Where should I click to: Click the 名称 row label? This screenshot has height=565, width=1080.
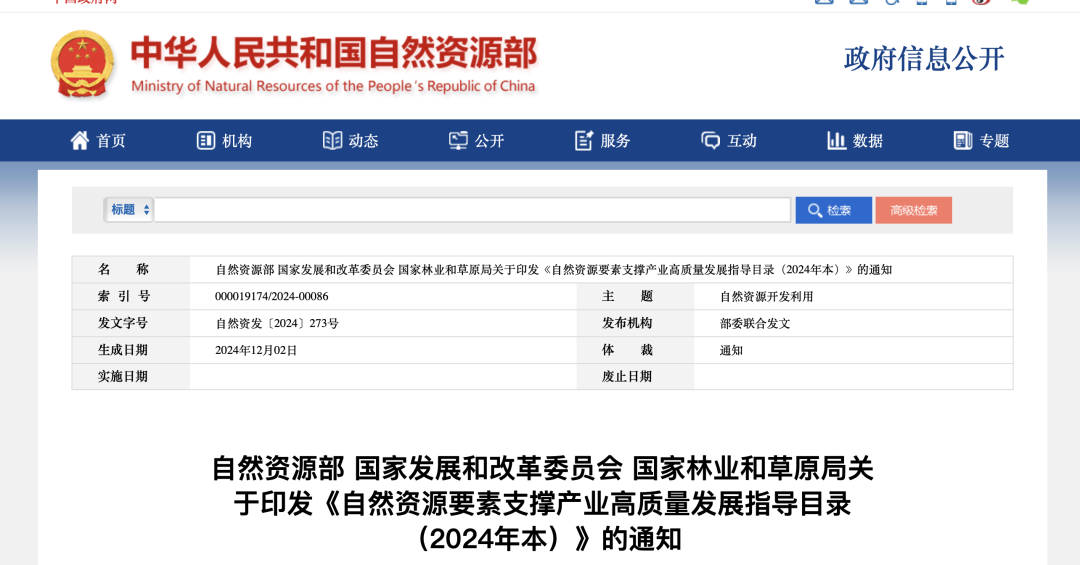[123, 269]
